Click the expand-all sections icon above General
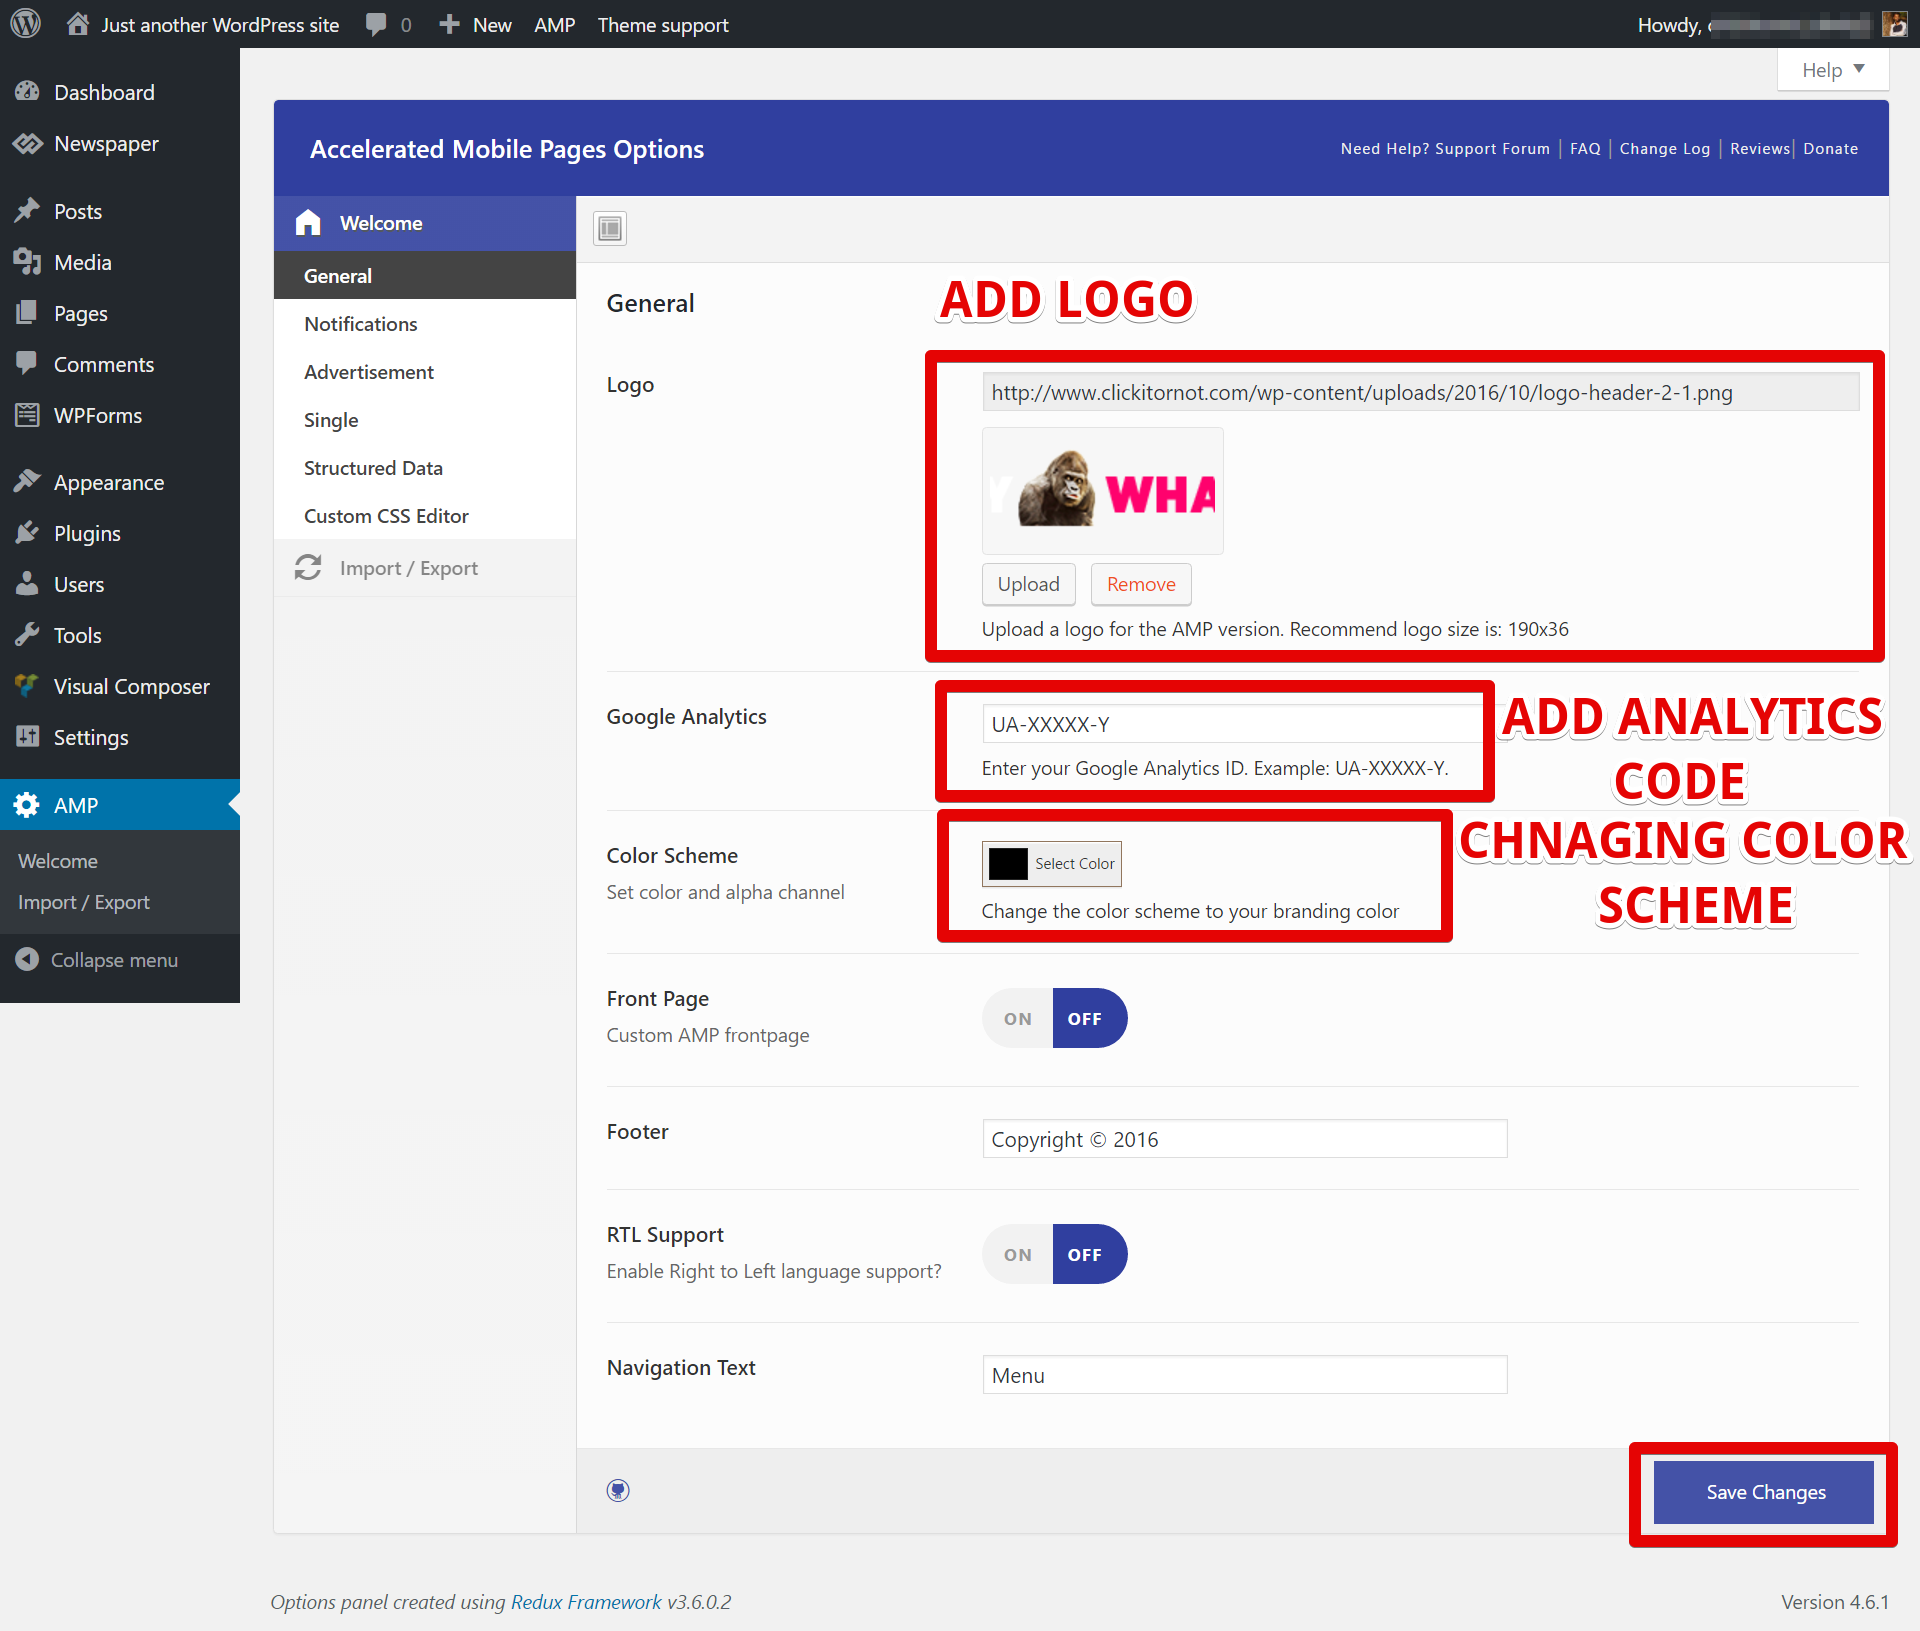 pyautogui.click(x=610, y=228)
